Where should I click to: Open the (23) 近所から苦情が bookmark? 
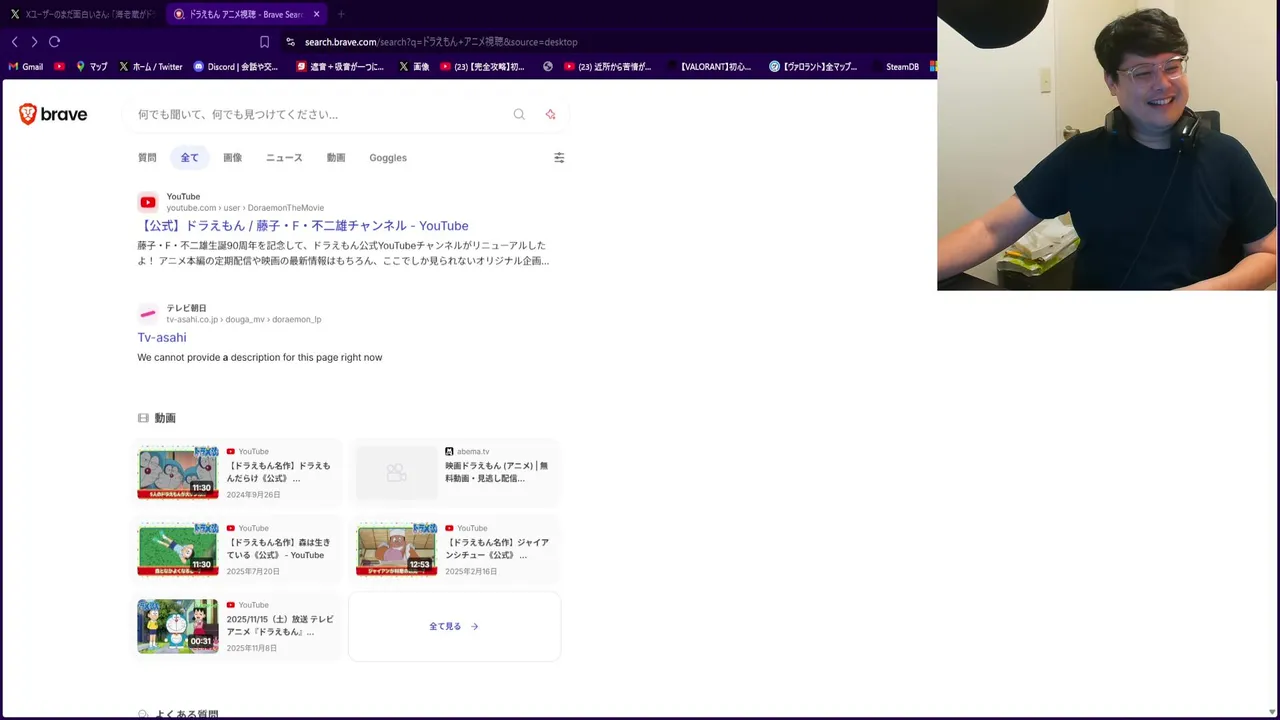tap(607, 67)
